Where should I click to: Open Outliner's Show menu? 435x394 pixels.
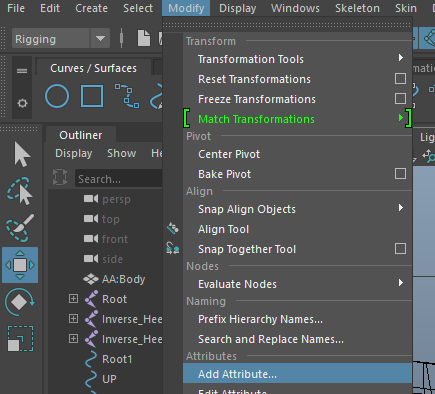pos(122,153)
